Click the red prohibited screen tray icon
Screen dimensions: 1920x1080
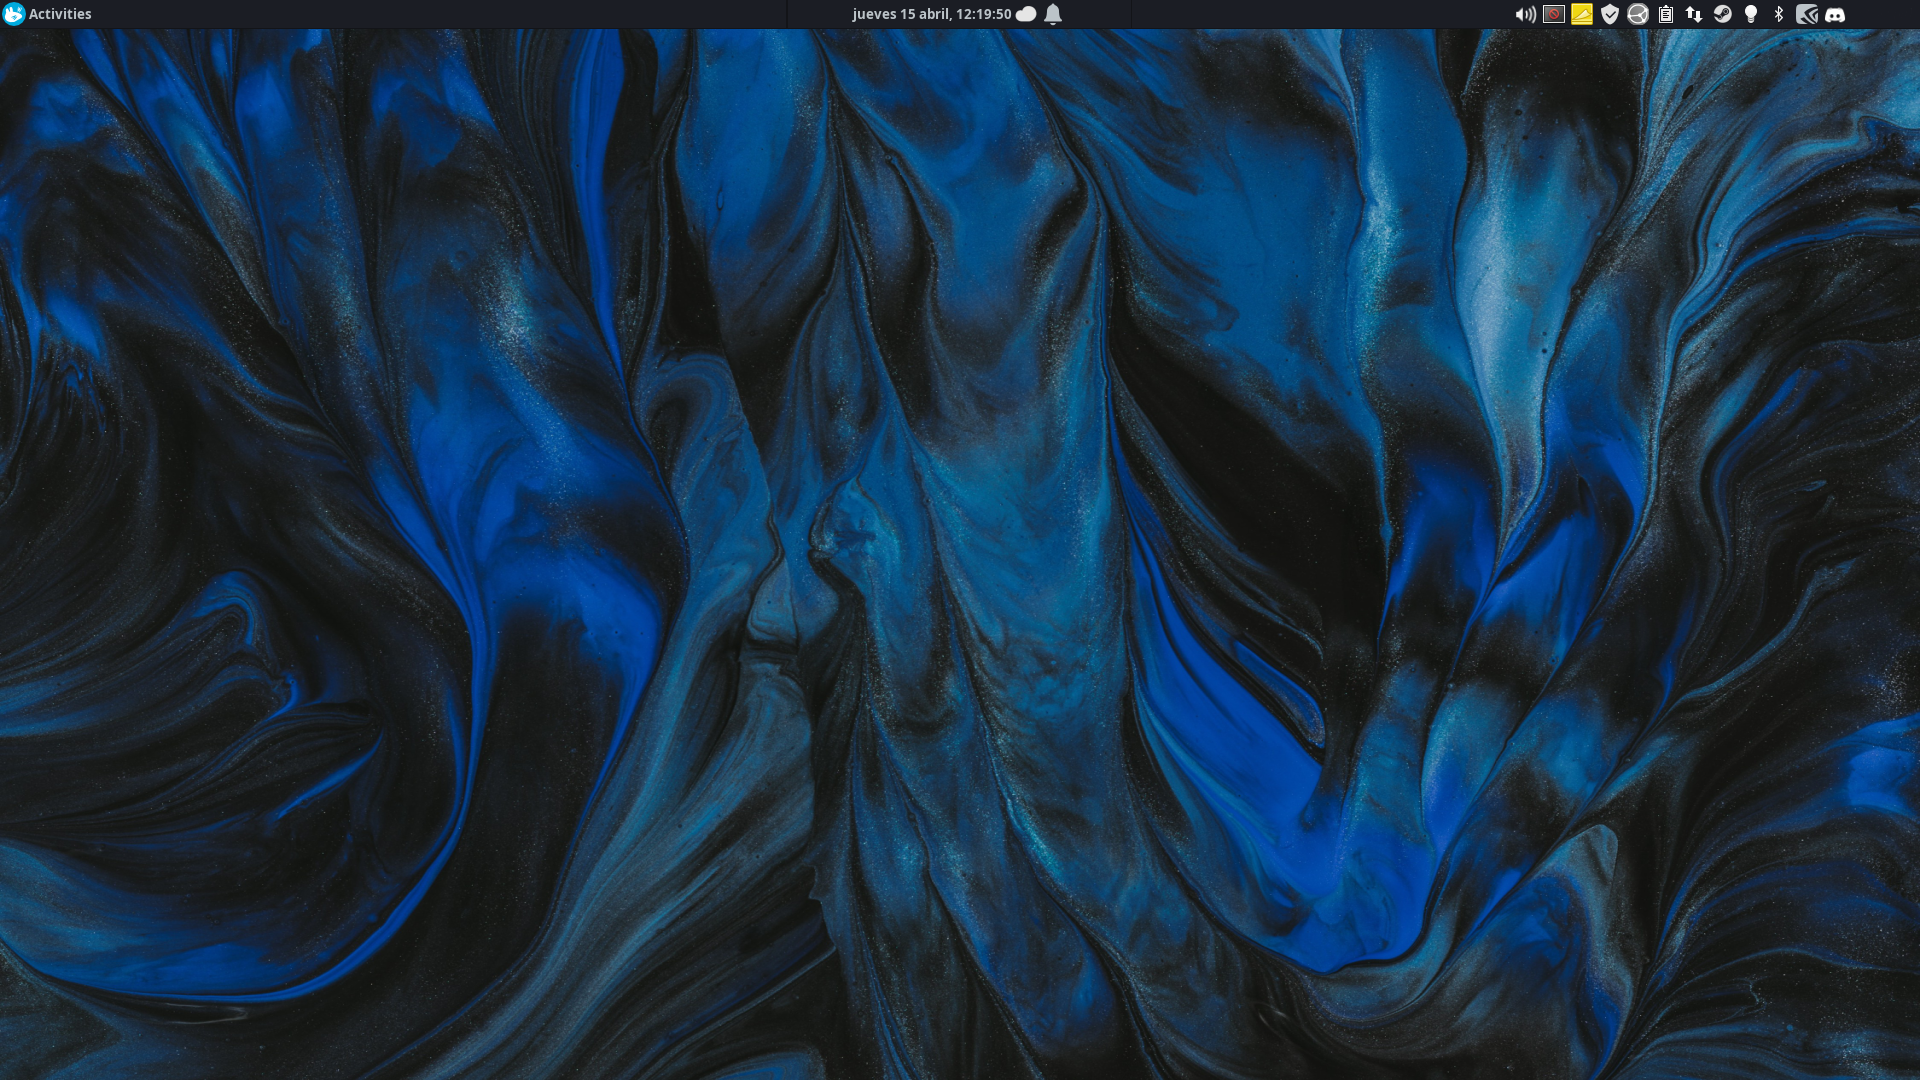click(1553, 14)
